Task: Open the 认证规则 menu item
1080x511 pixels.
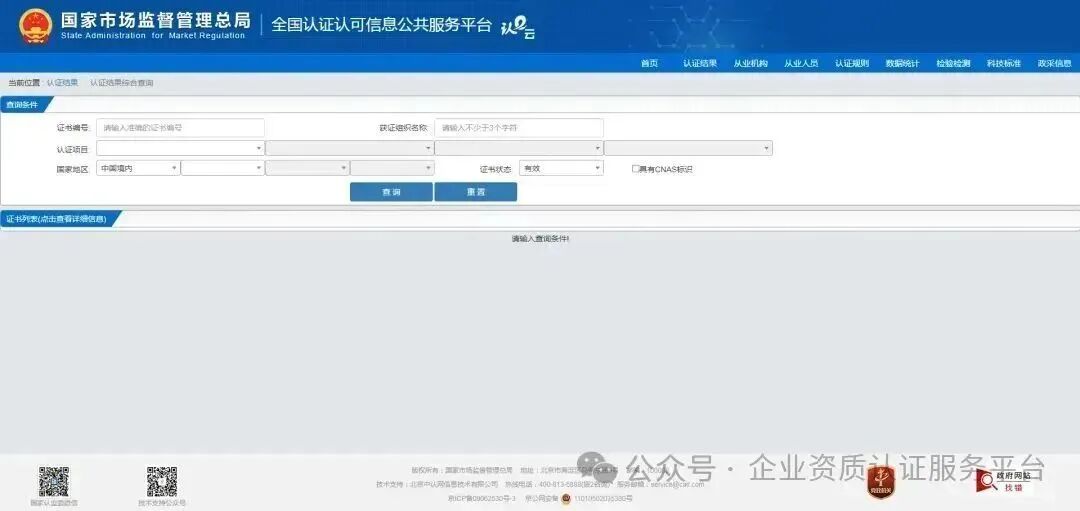Action: point(852,63)
